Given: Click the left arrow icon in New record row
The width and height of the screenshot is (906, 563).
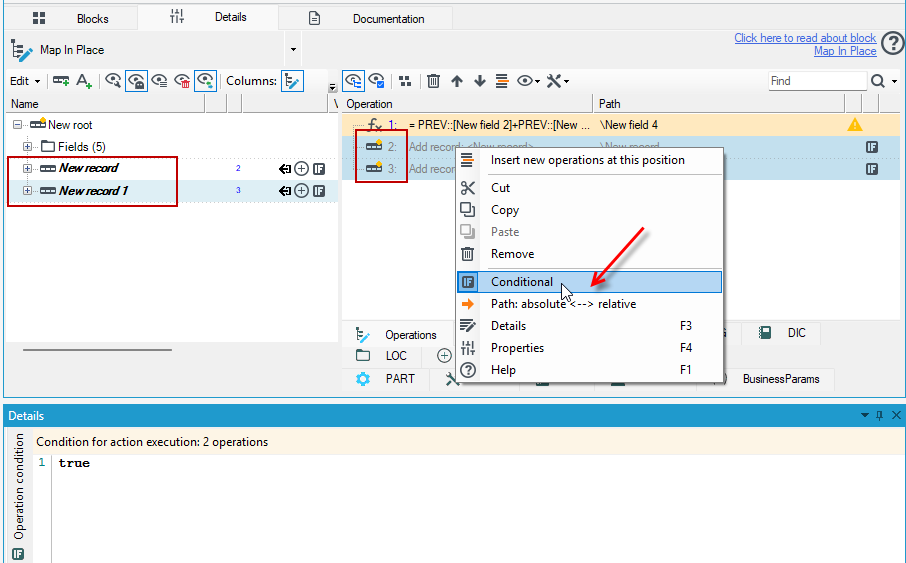Looking at the screenshot, I should pyautogui.click(x=285, y=169).
